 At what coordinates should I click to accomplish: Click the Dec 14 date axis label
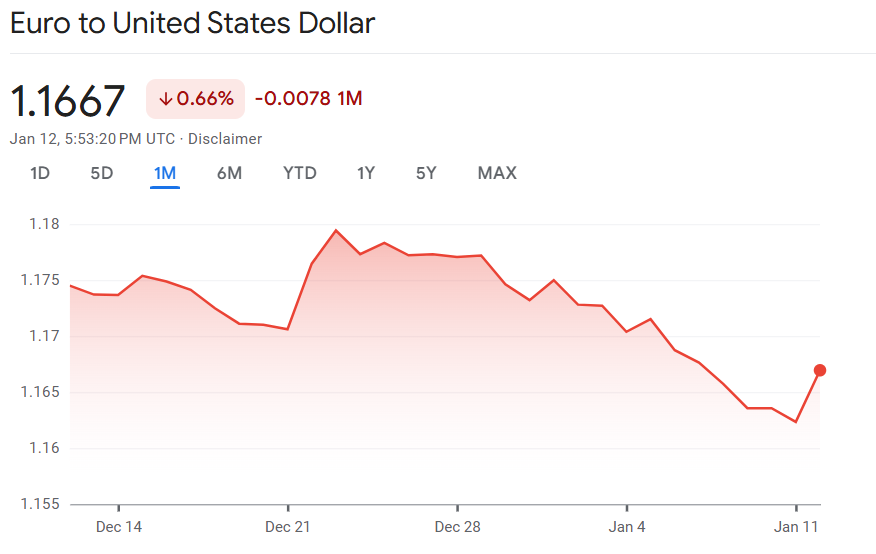[118, 527]
